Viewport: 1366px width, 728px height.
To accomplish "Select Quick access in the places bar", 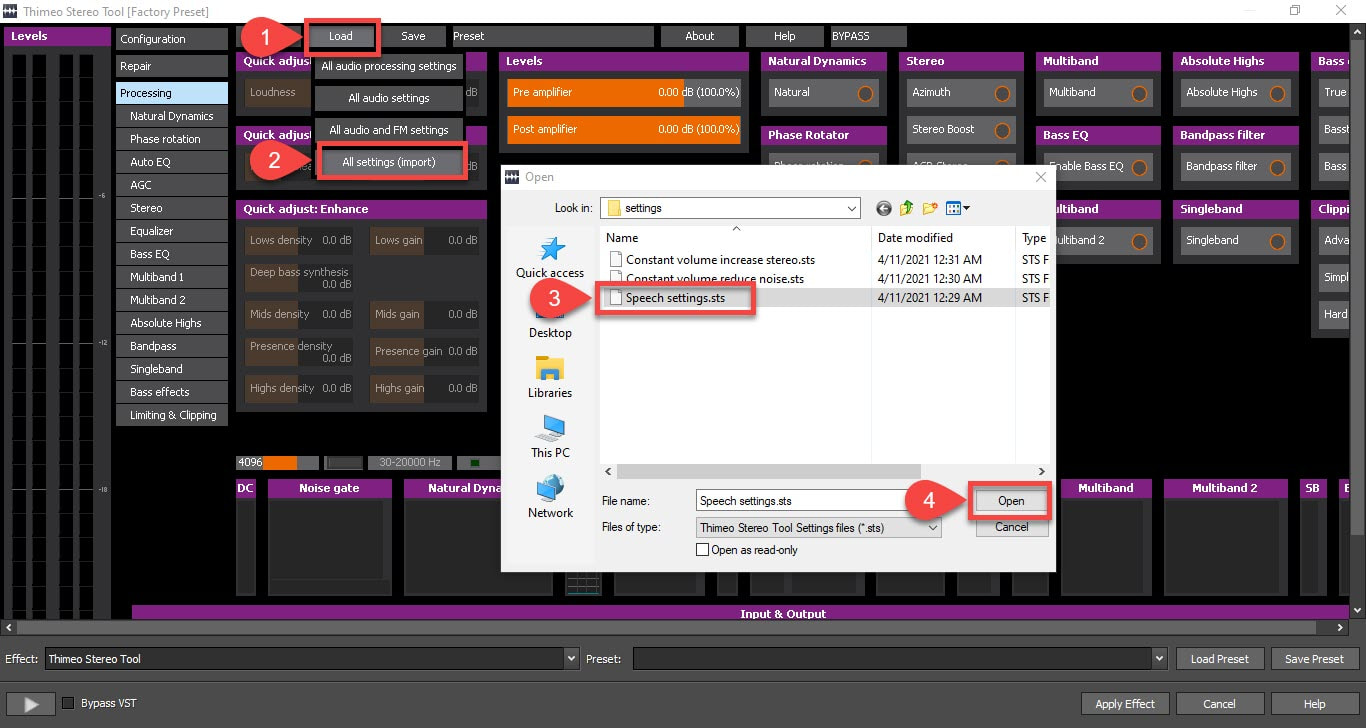I will click(550, 258).
